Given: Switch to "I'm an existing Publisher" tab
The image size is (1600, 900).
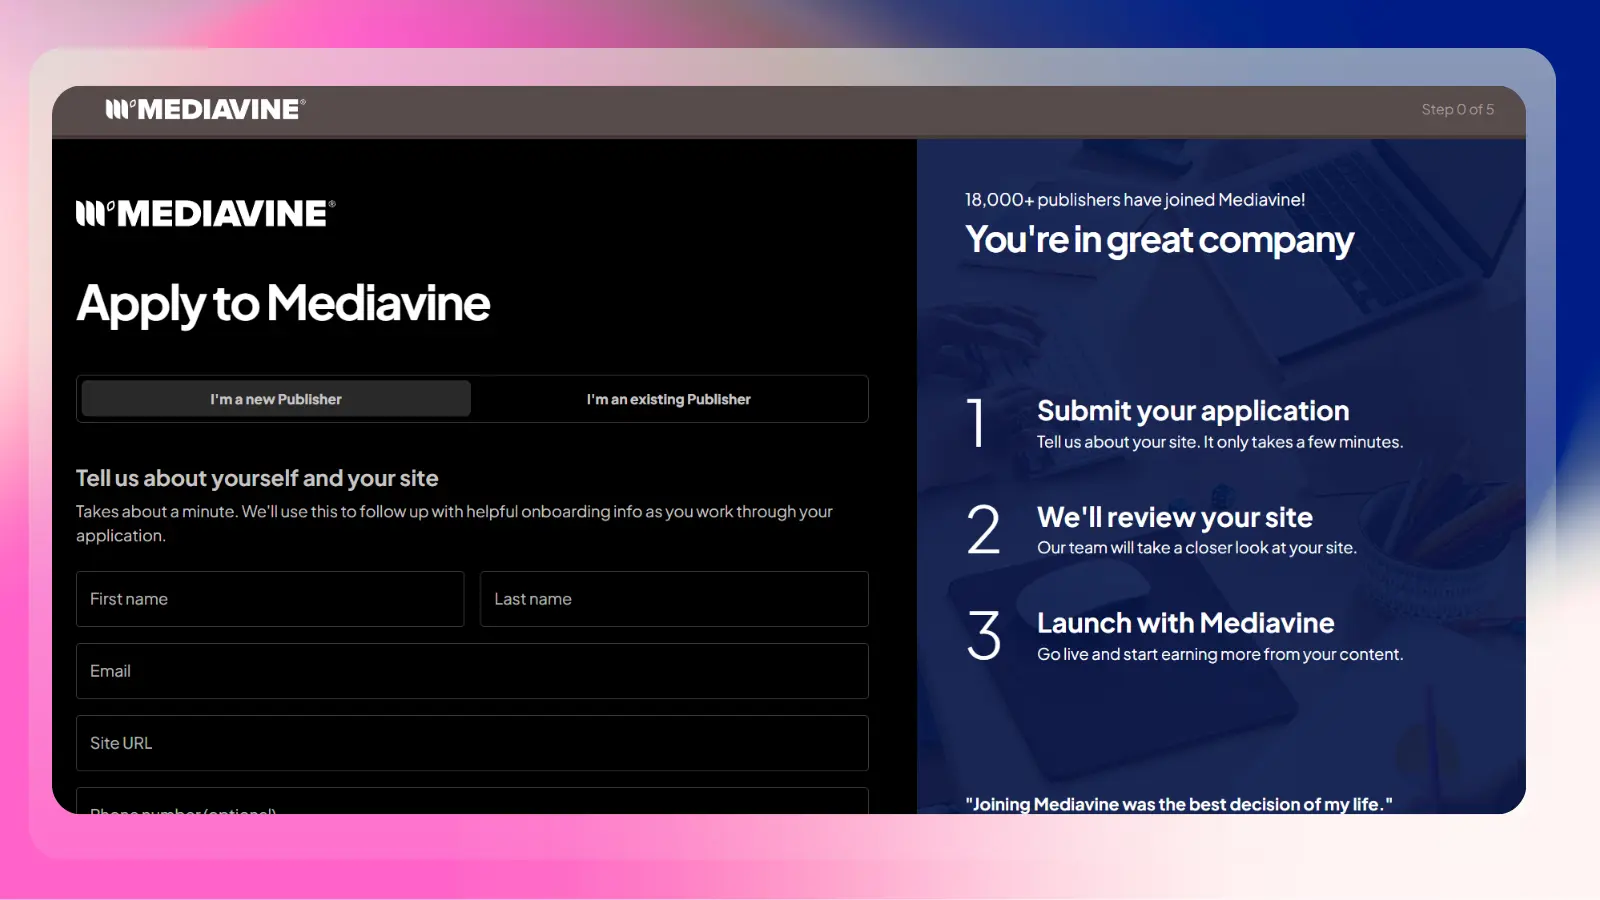Looking at the screenshot, I should pos(668,399).
